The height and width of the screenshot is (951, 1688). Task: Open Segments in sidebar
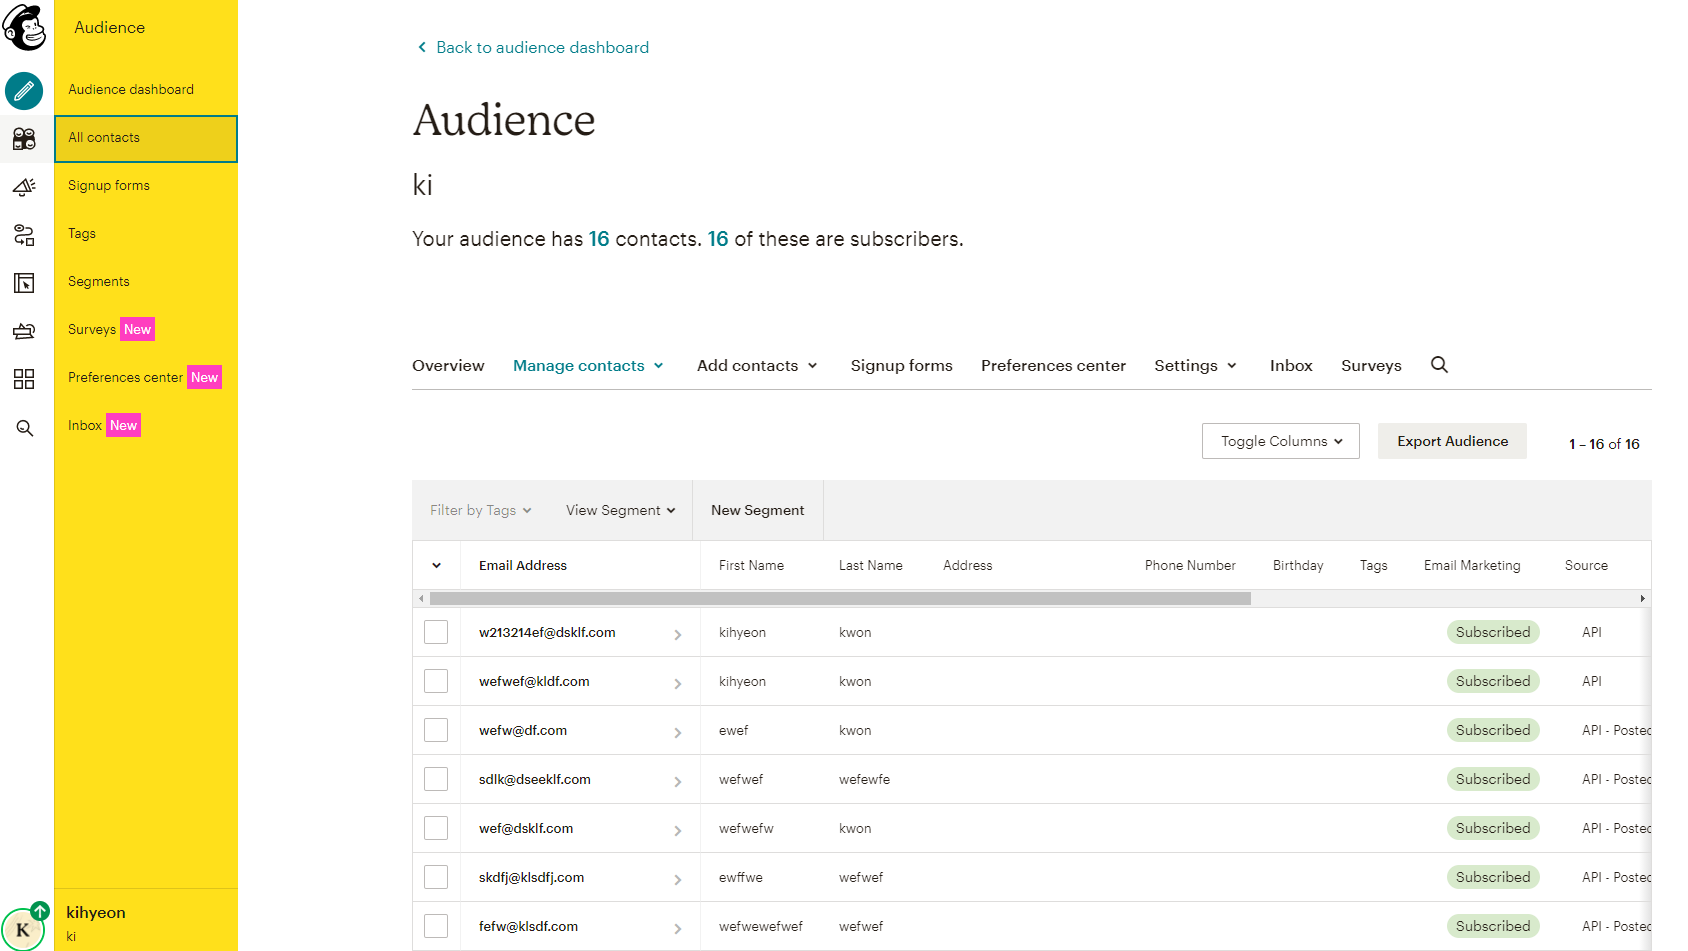click(146, 281)
